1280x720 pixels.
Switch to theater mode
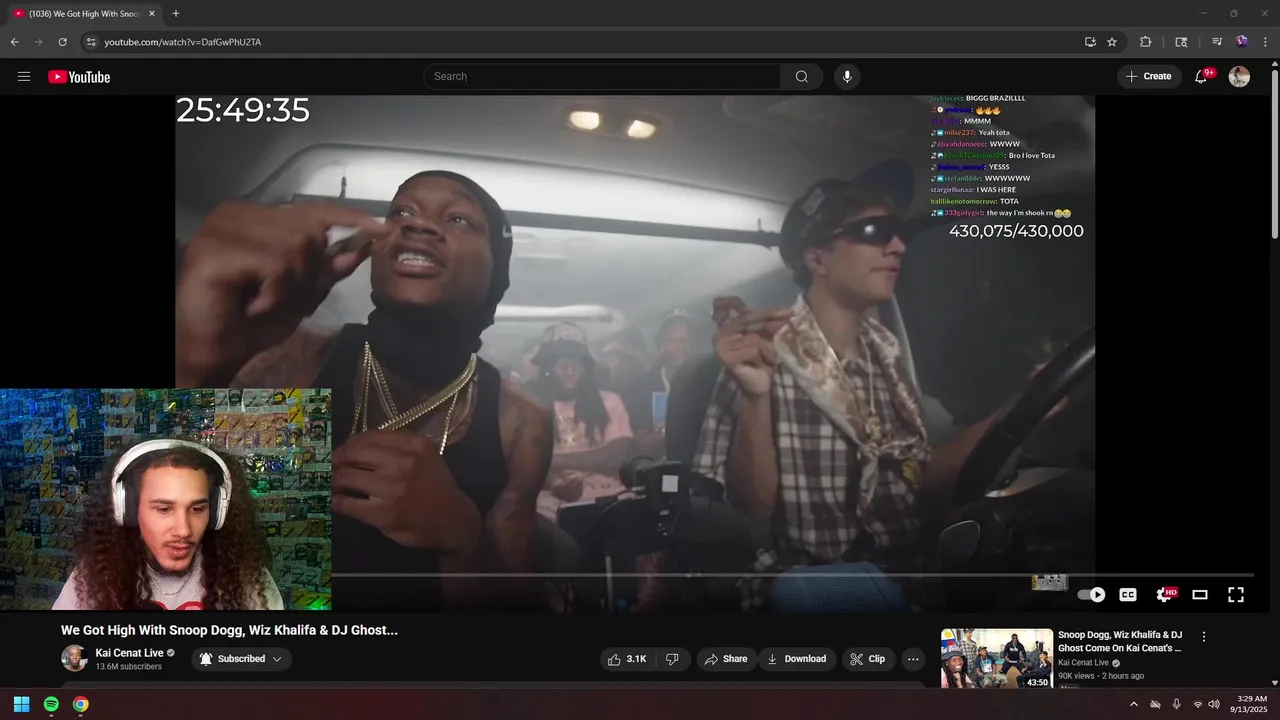[x=1200, y=594]
